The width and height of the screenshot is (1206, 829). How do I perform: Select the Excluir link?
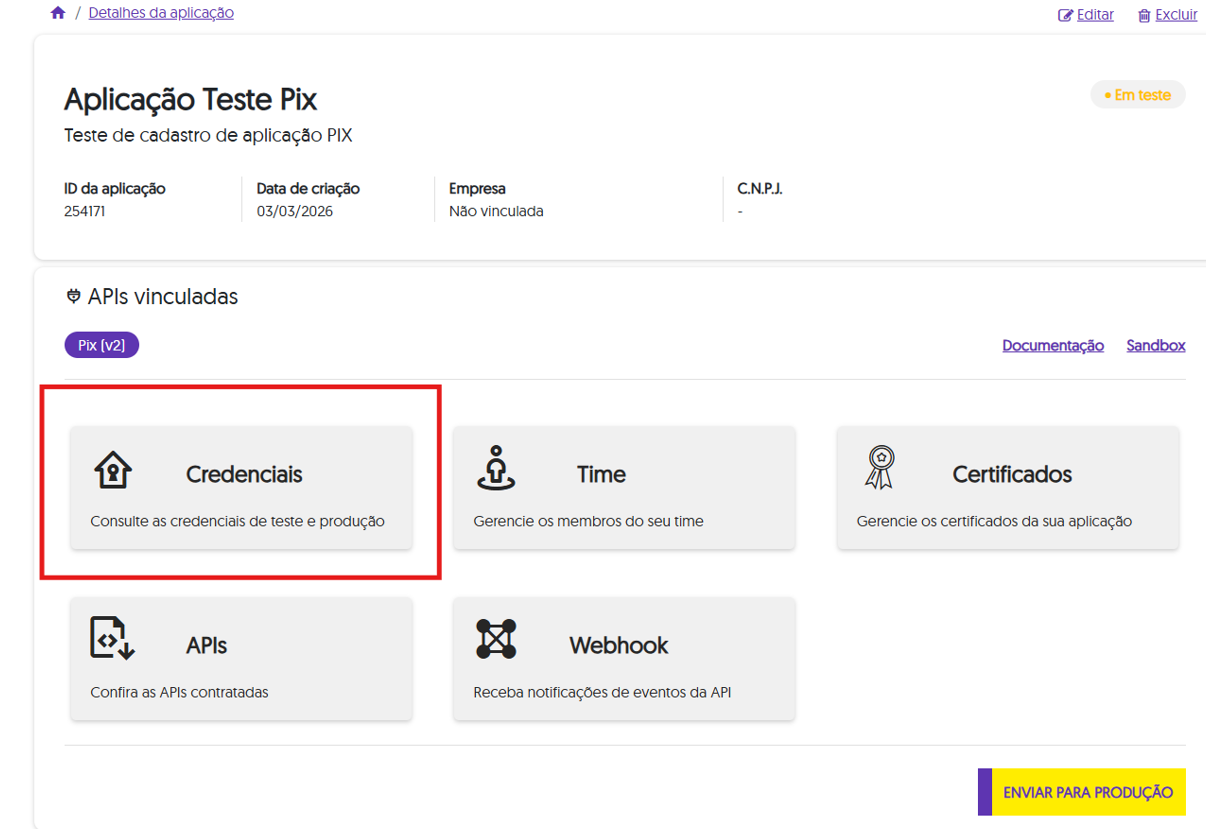pos(1176,15)
